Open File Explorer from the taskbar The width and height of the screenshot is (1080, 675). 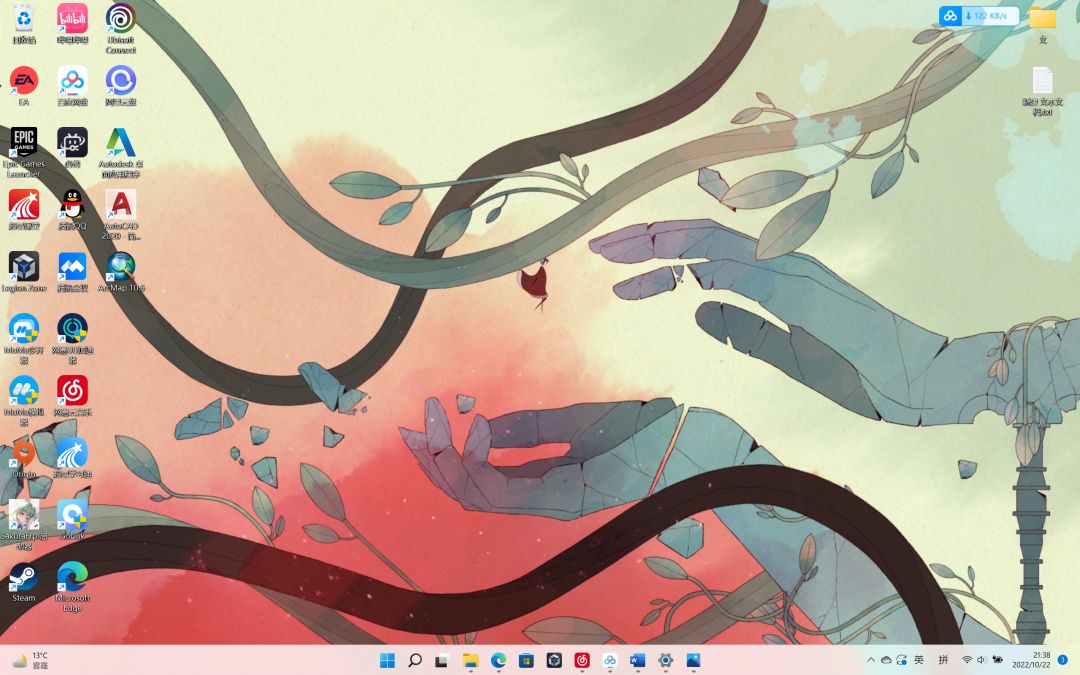click(470, 661)
